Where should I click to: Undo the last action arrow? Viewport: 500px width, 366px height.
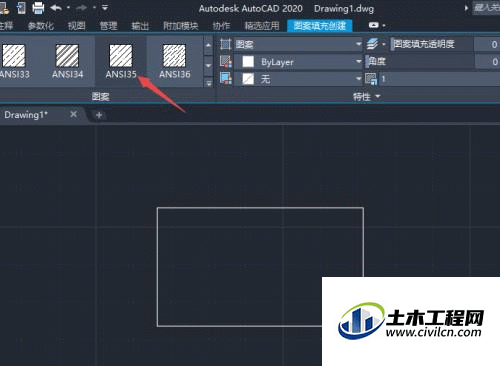[56, 7]
